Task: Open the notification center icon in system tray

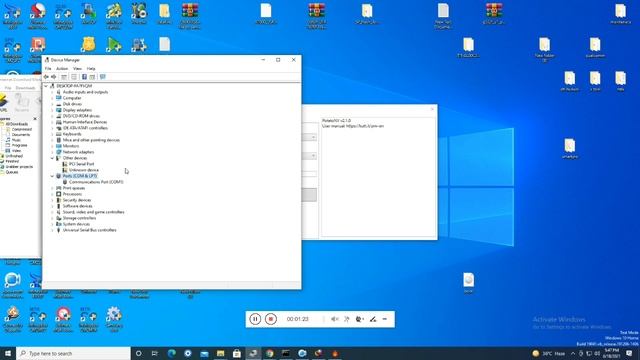Action: [629, 353]
